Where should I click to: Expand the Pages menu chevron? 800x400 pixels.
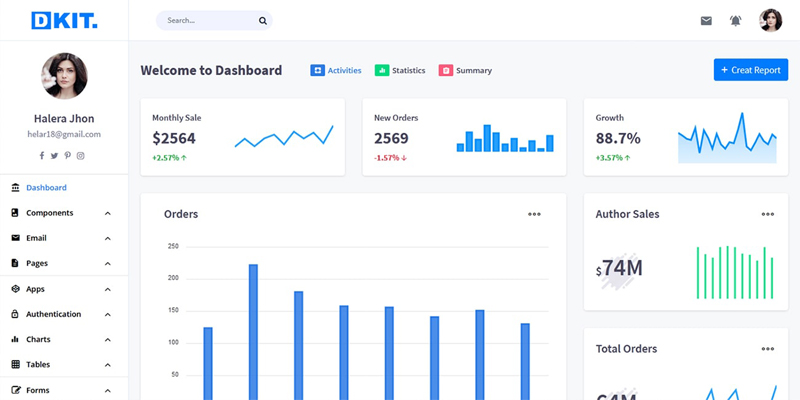108,264
